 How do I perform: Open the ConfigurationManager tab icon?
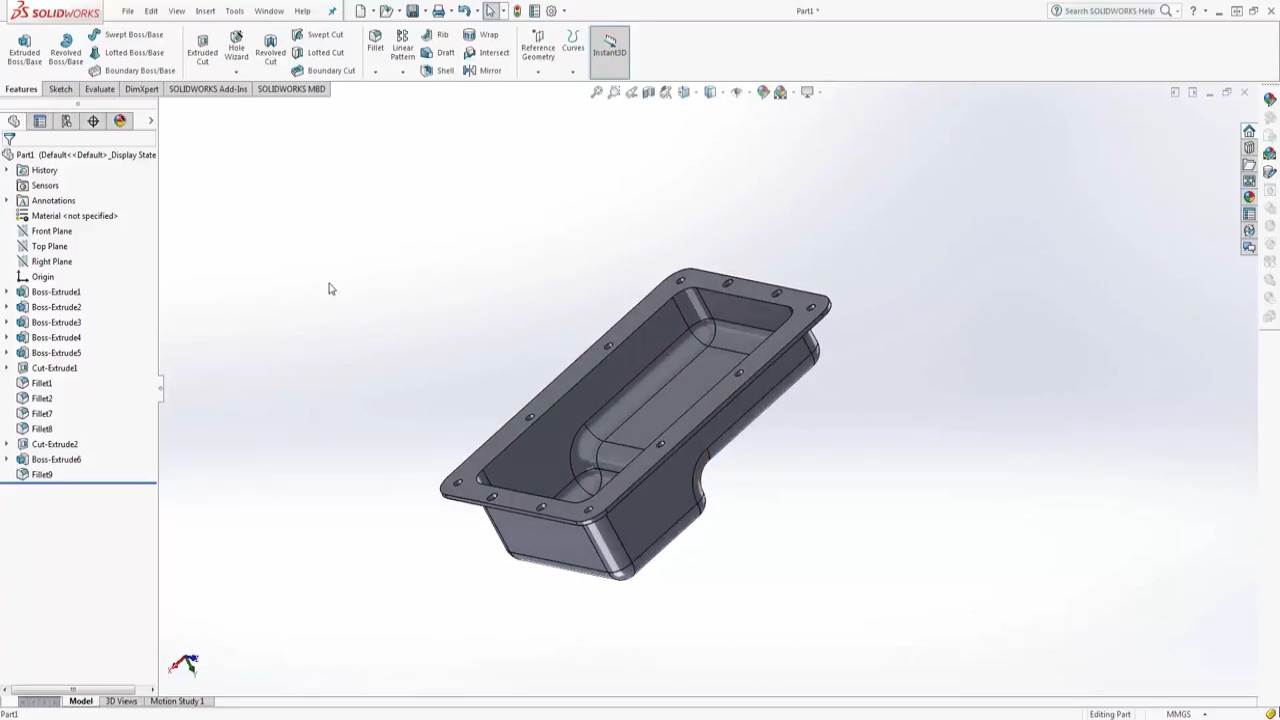(66, 121)
